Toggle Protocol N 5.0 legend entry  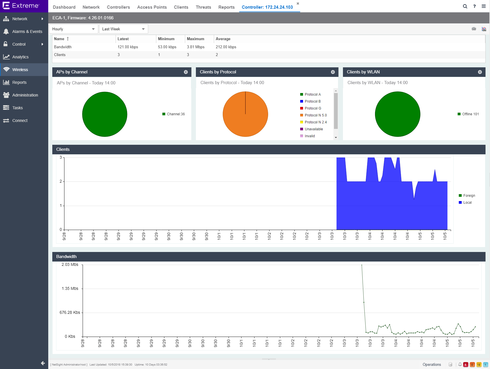[x=313, y=115]
